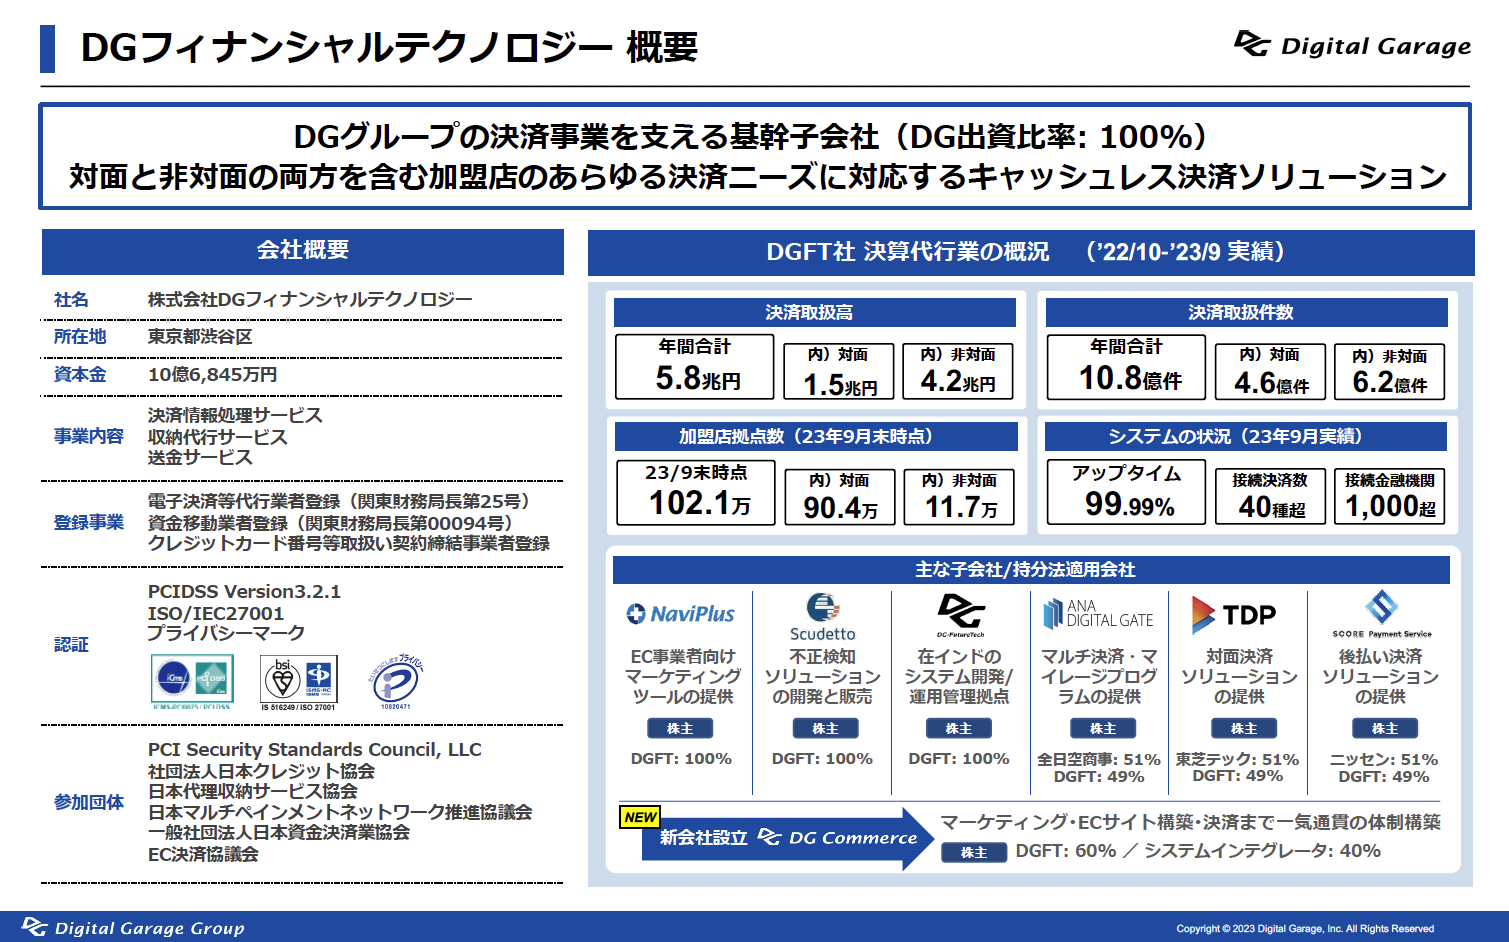Click the 年間合計 10.8億件 box
This screenshot has width=1509, height=942.
point(1126,367)
